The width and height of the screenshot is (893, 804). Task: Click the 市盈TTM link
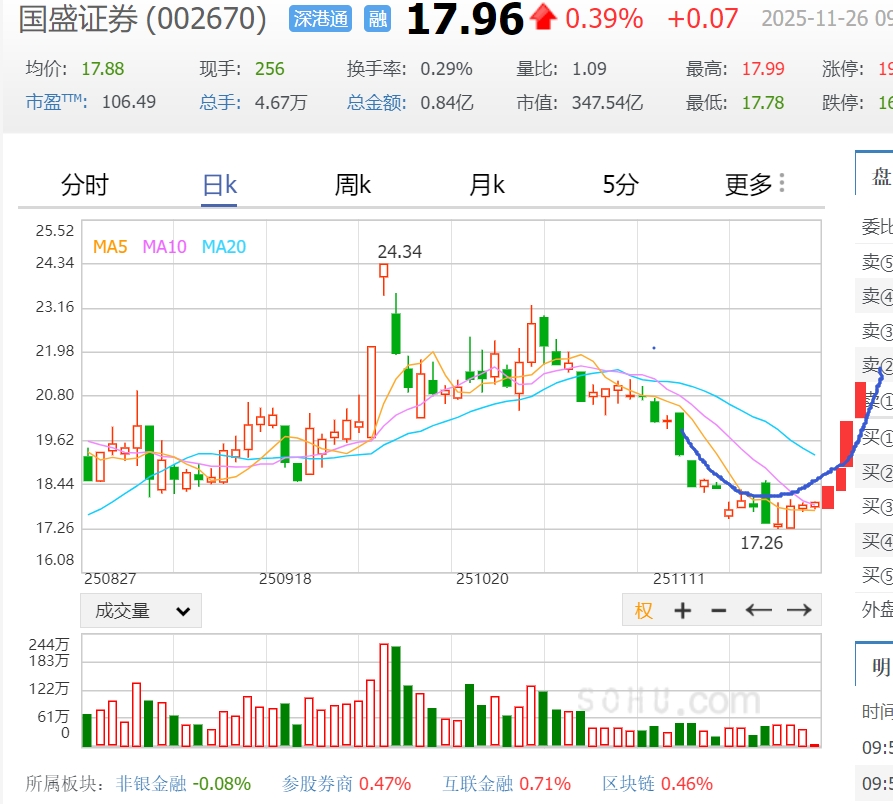tap(56, 102)
